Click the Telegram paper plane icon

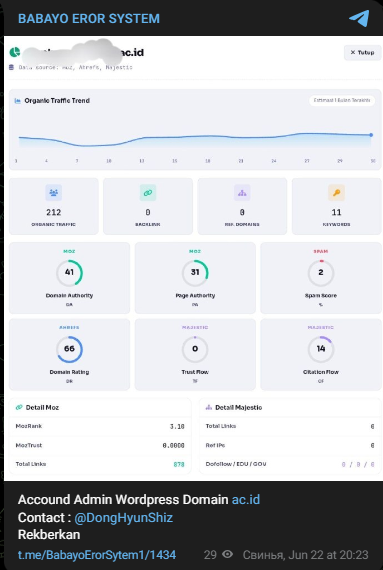pos(359,18)
